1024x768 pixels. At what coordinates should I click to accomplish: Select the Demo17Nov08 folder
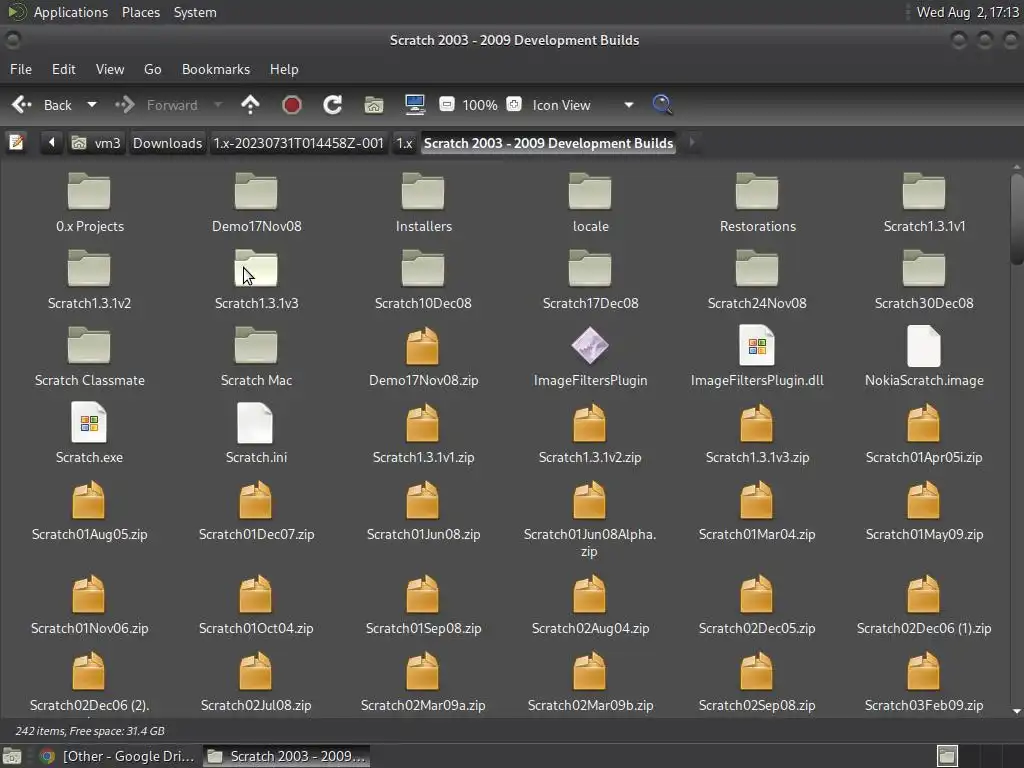pyautogui.click(x=257, y=203)
